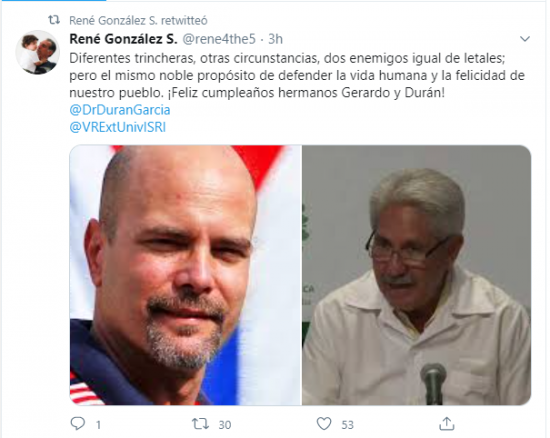Open the @DrDuranGarcia mention link
Viewport: 550px width, 438px height.
(120, 110)
